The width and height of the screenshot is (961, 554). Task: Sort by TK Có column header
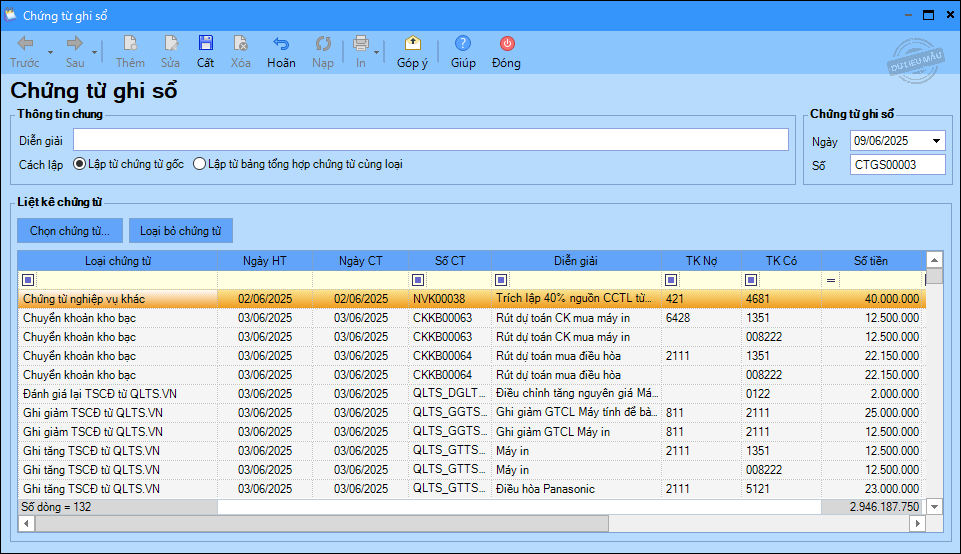click(x=781, y=261)
